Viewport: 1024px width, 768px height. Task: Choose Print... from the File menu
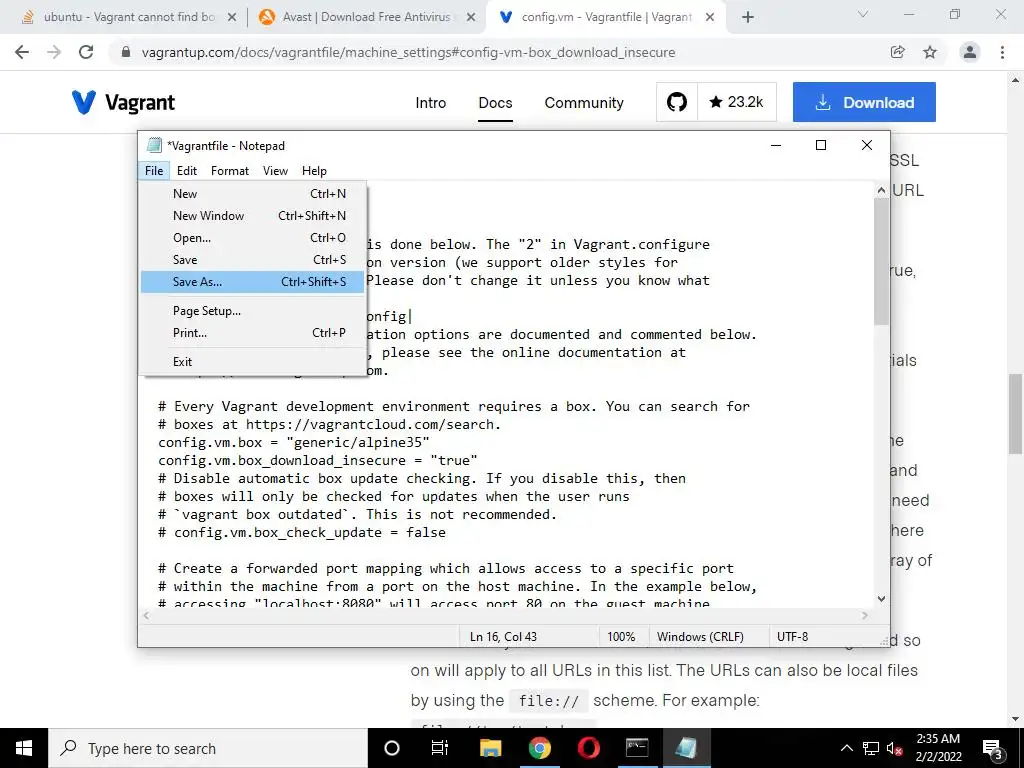click(253, 332)
